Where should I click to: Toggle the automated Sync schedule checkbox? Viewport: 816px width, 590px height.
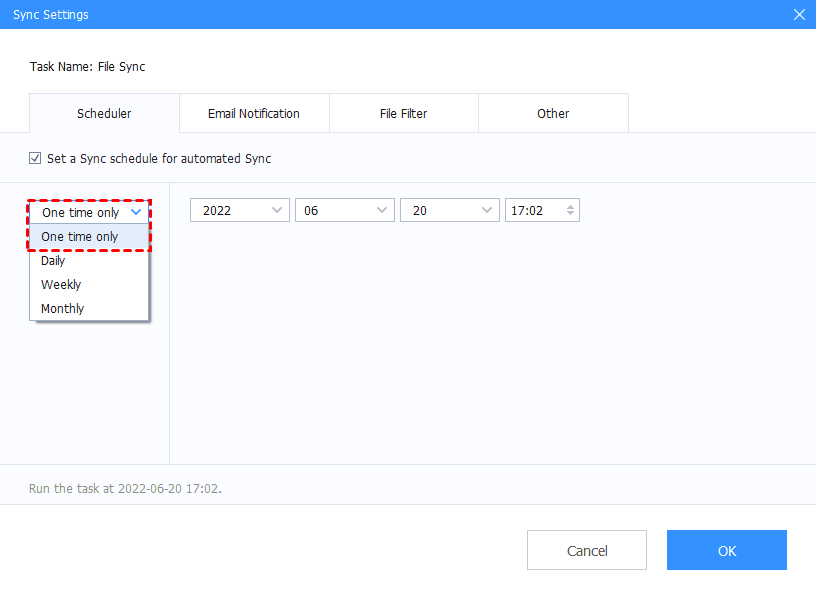pyautogui.click(x=35, y=158)
